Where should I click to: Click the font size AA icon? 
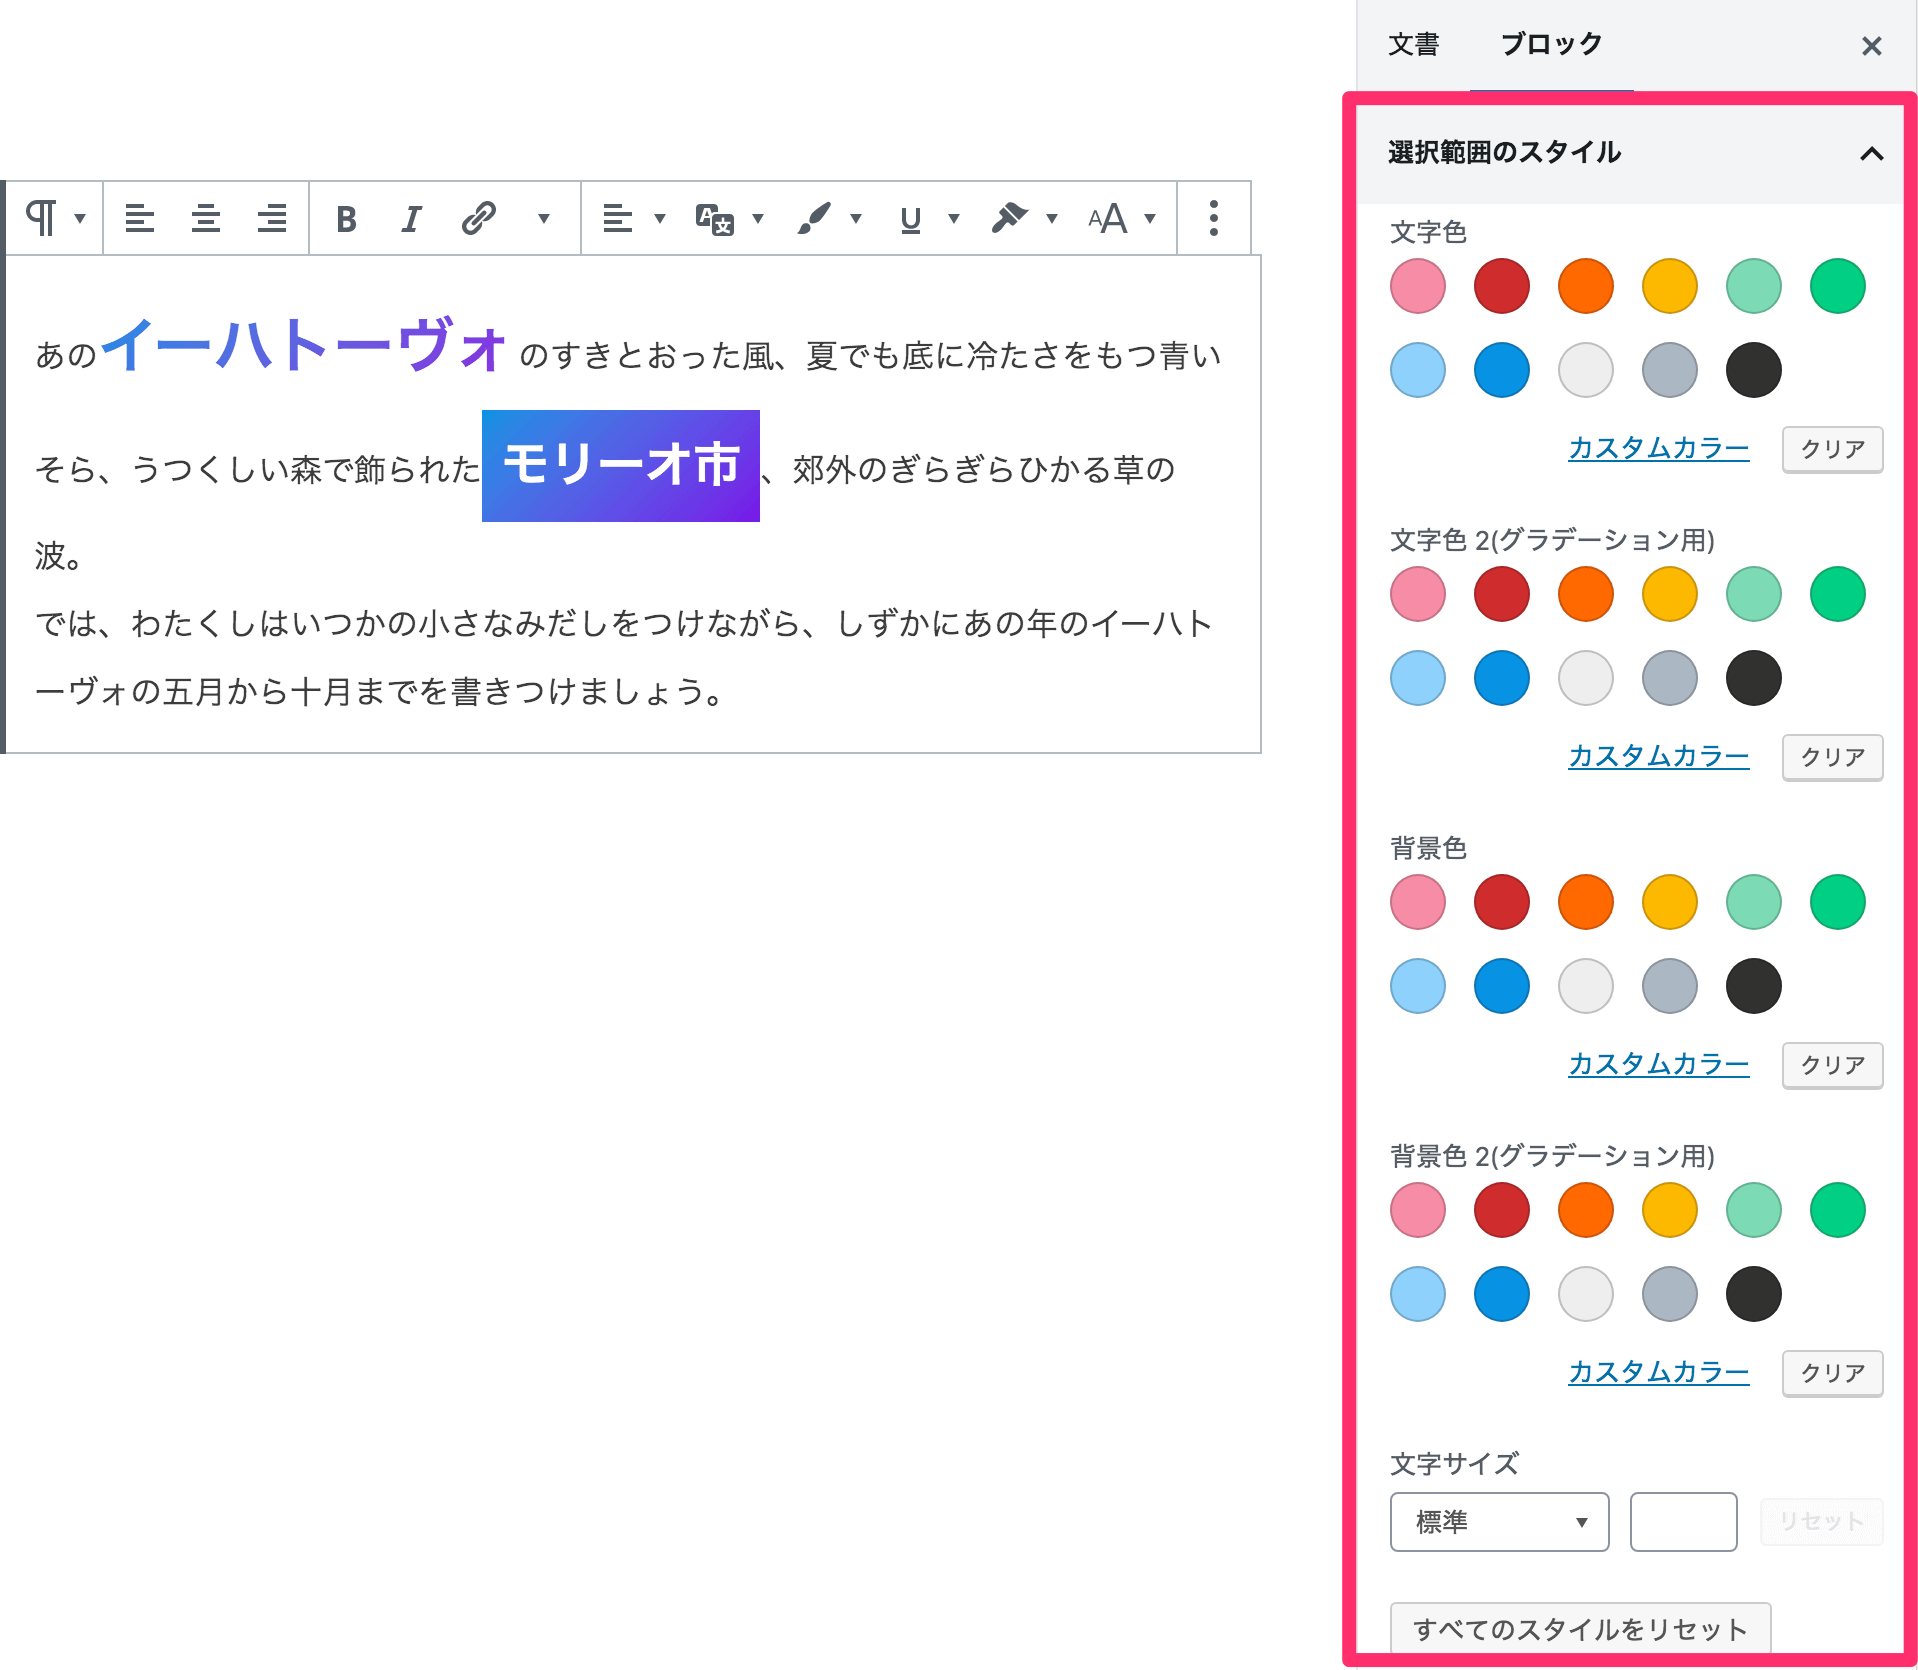click(x=1108, y=218)
